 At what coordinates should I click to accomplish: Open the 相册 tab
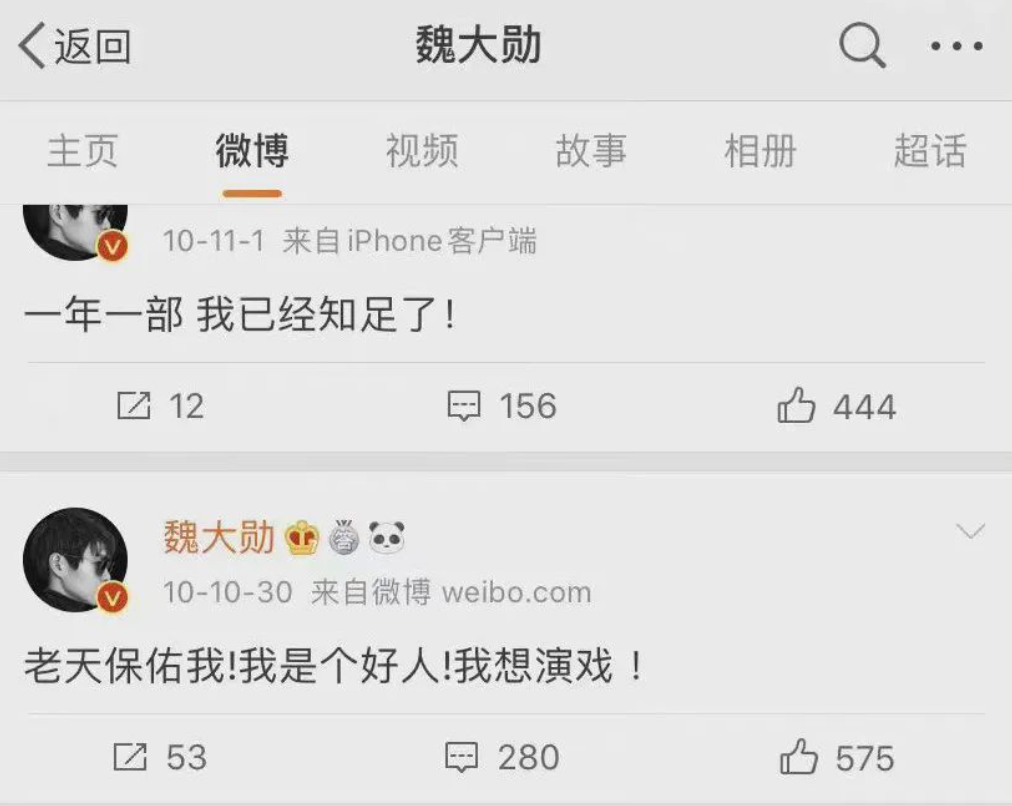click(x=760, y=151)
